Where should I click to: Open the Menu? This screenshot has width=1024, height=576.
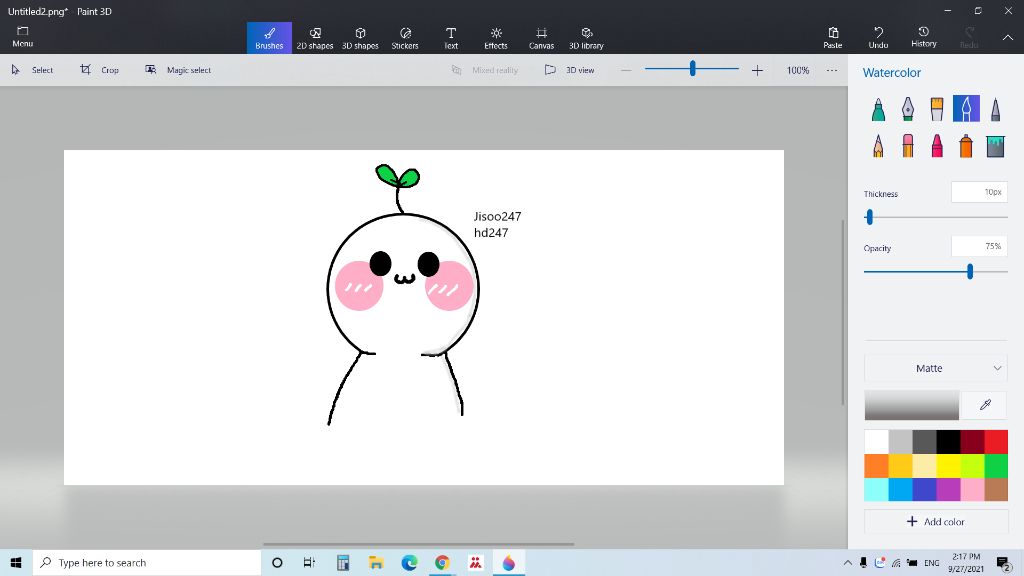(23, 37)
